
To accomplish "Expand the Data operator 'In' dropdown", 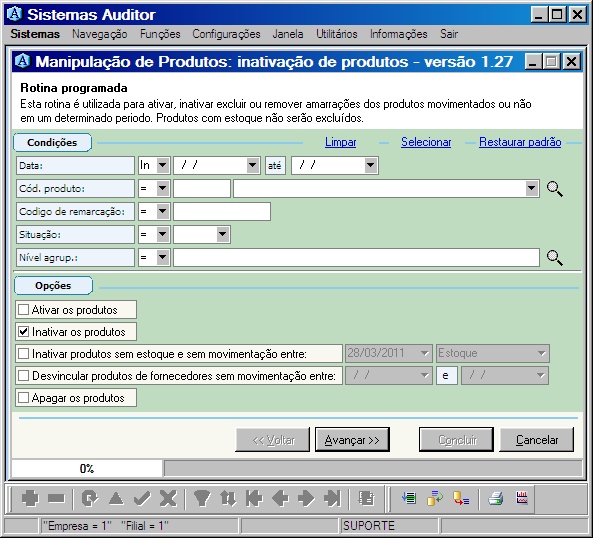I will tap(163, 165).
